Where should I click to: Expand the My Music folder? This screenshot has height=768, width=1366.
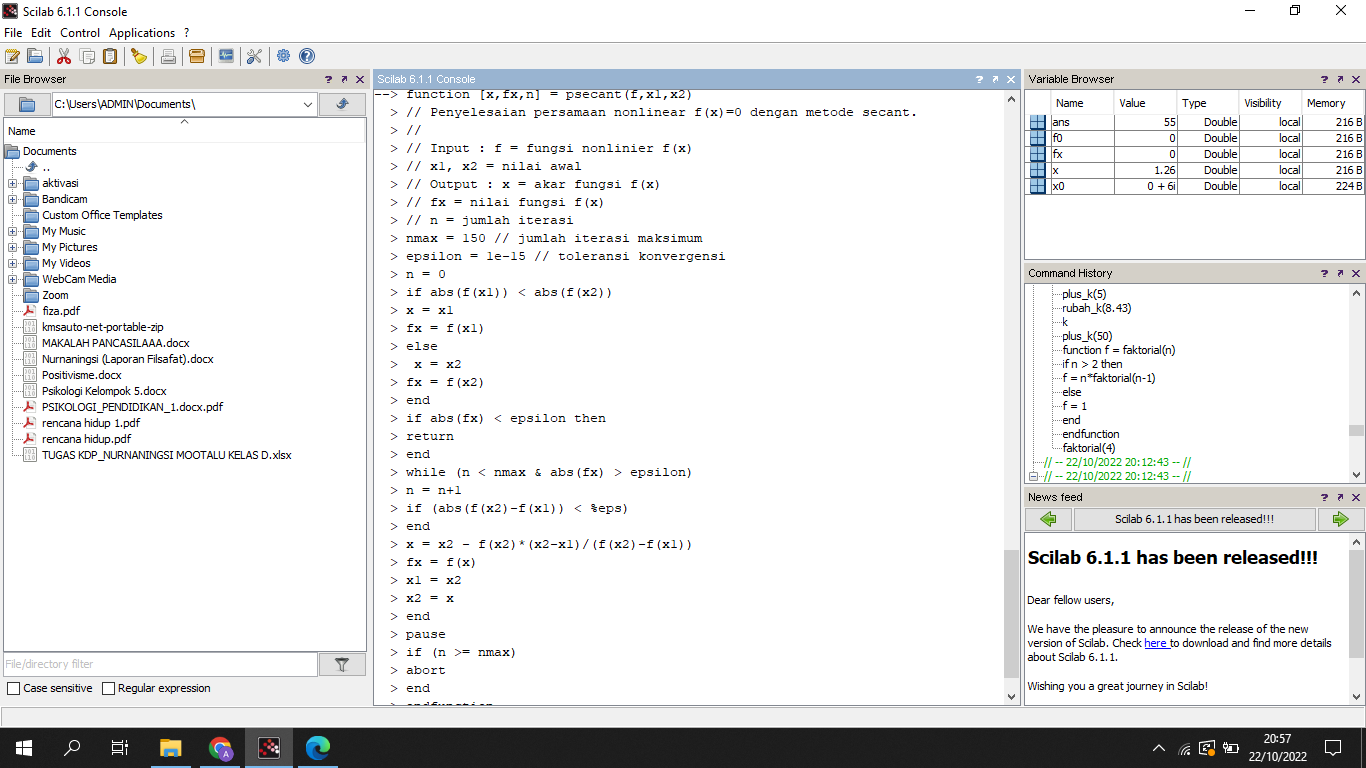[12, 231]
